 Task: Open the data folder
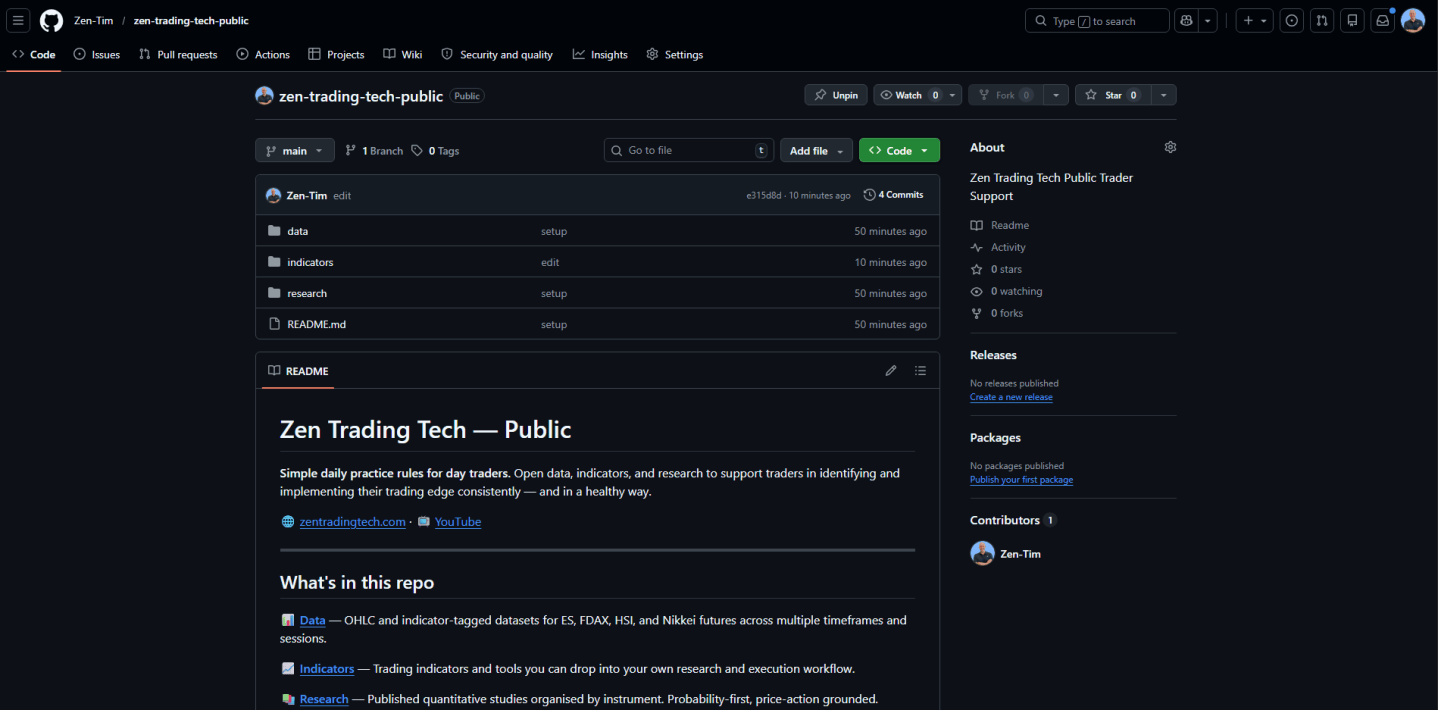point(297,231)
